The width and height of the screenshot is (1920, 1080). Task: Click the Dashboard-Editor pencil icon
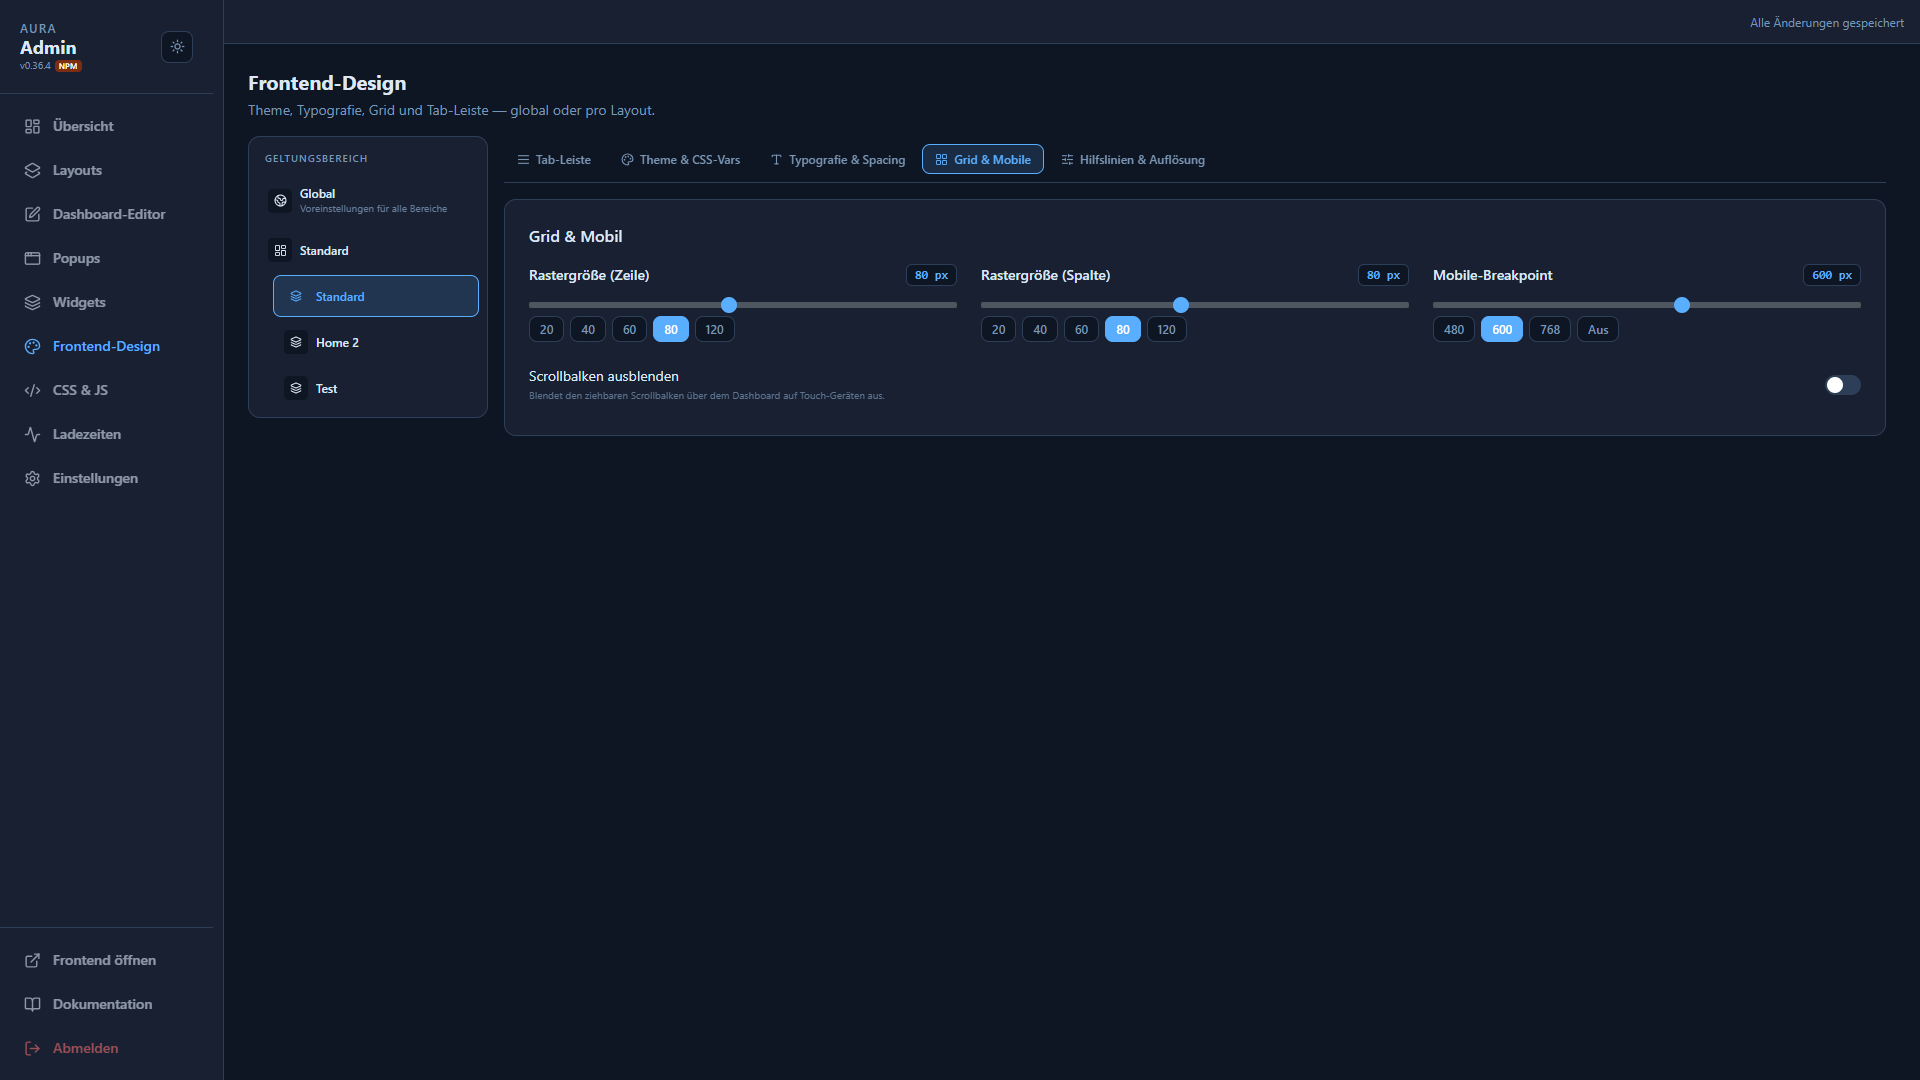point(32,214)
